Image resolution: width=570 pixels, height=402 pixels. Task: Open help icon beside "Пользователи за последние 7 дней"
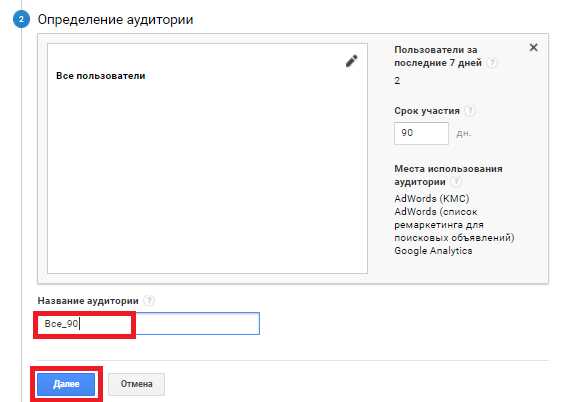[x=492, y=63]
